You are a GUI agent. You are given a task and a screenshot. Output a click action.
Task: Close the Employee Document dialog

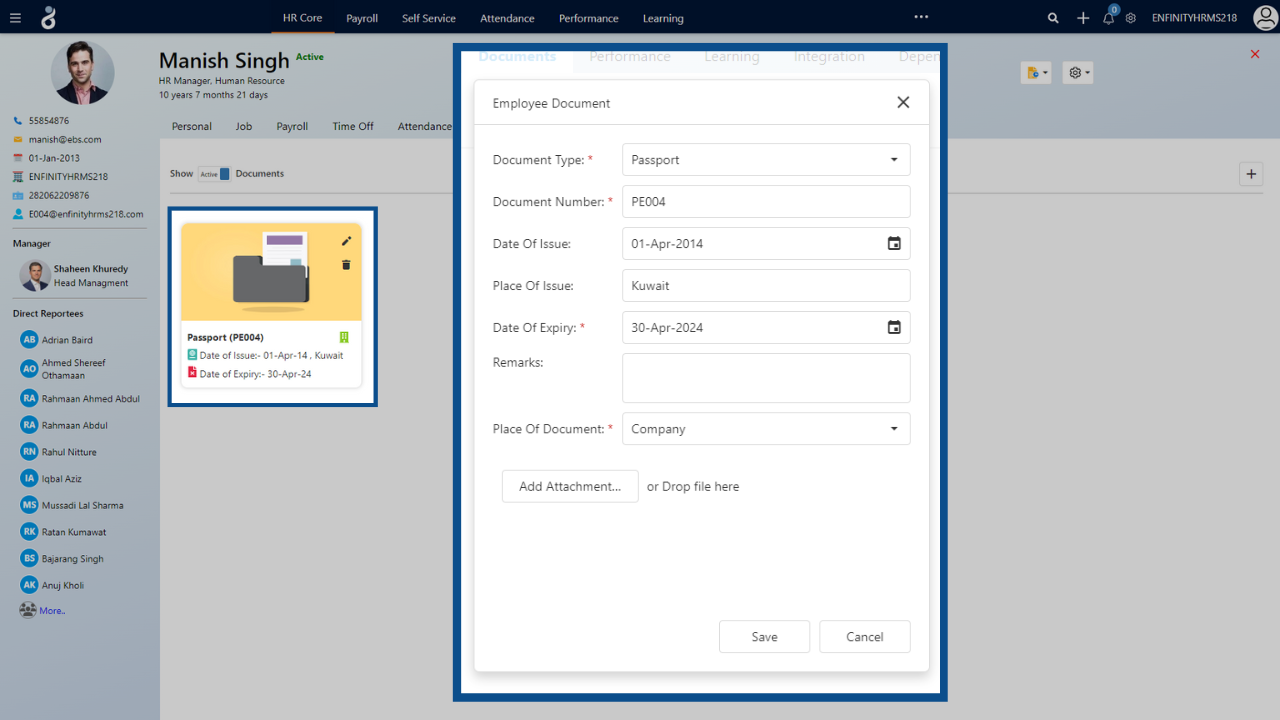point(903,103)
